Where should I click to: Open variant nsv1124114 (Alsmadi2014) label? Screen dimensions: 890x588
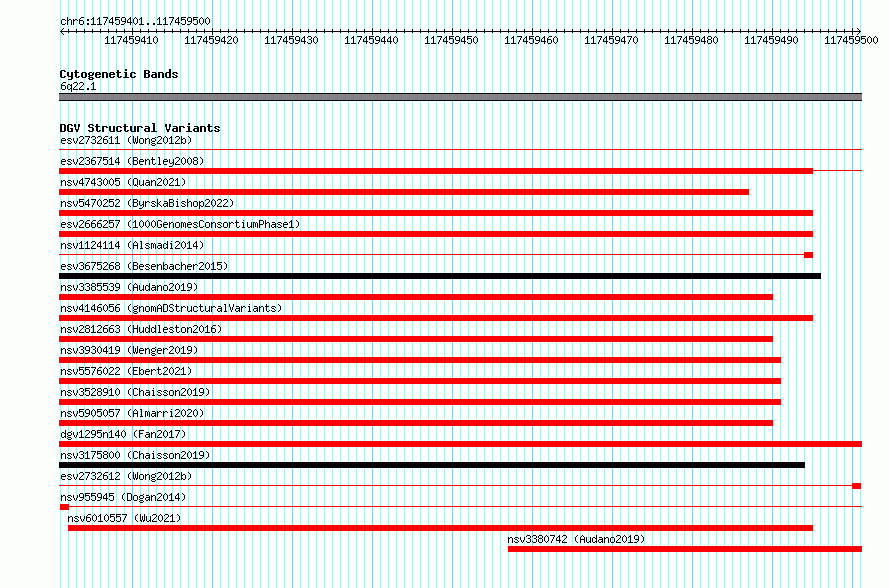click(x=132, y=245)
